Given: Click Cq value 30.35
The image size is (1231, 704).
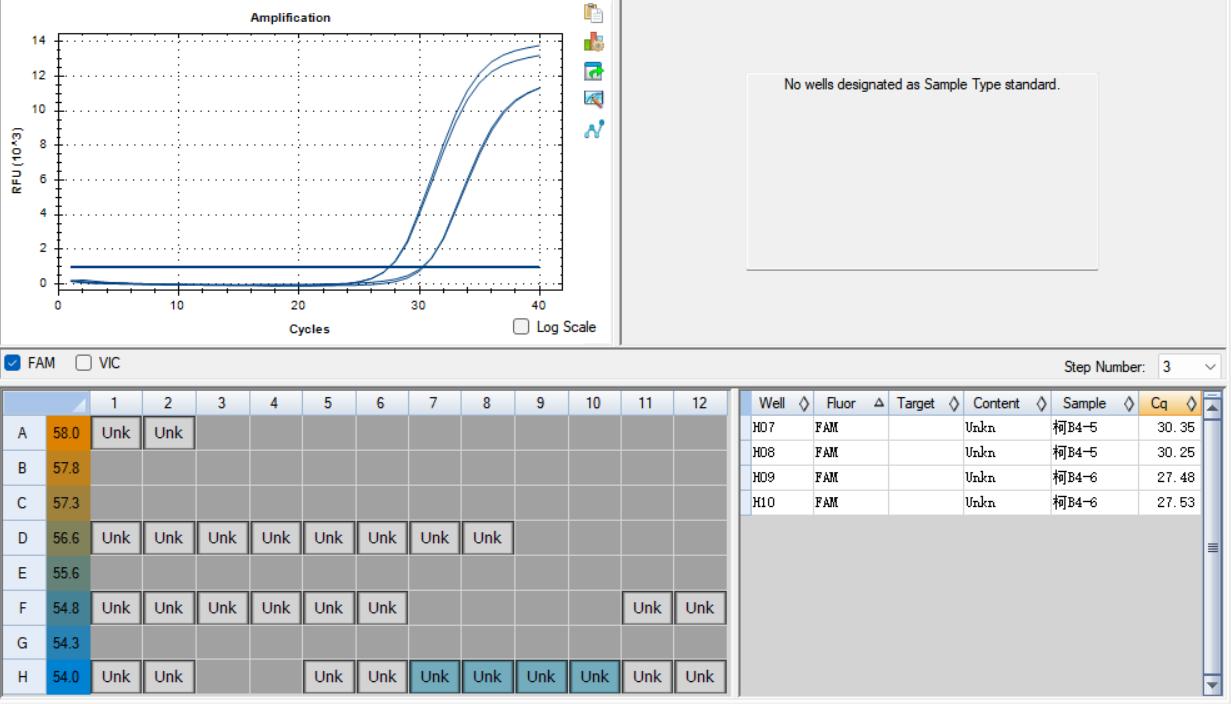Looking at the screenshot, I should [1175, 427].
